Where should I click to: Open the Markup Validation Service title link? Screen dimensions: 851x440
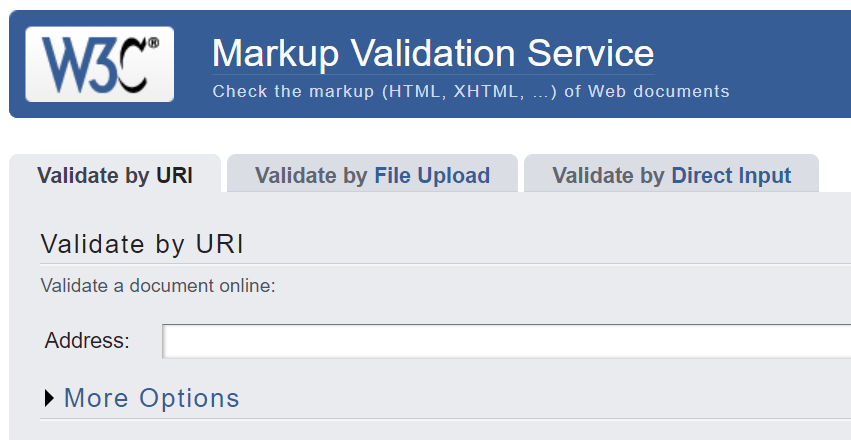click(x=433, y=53)
